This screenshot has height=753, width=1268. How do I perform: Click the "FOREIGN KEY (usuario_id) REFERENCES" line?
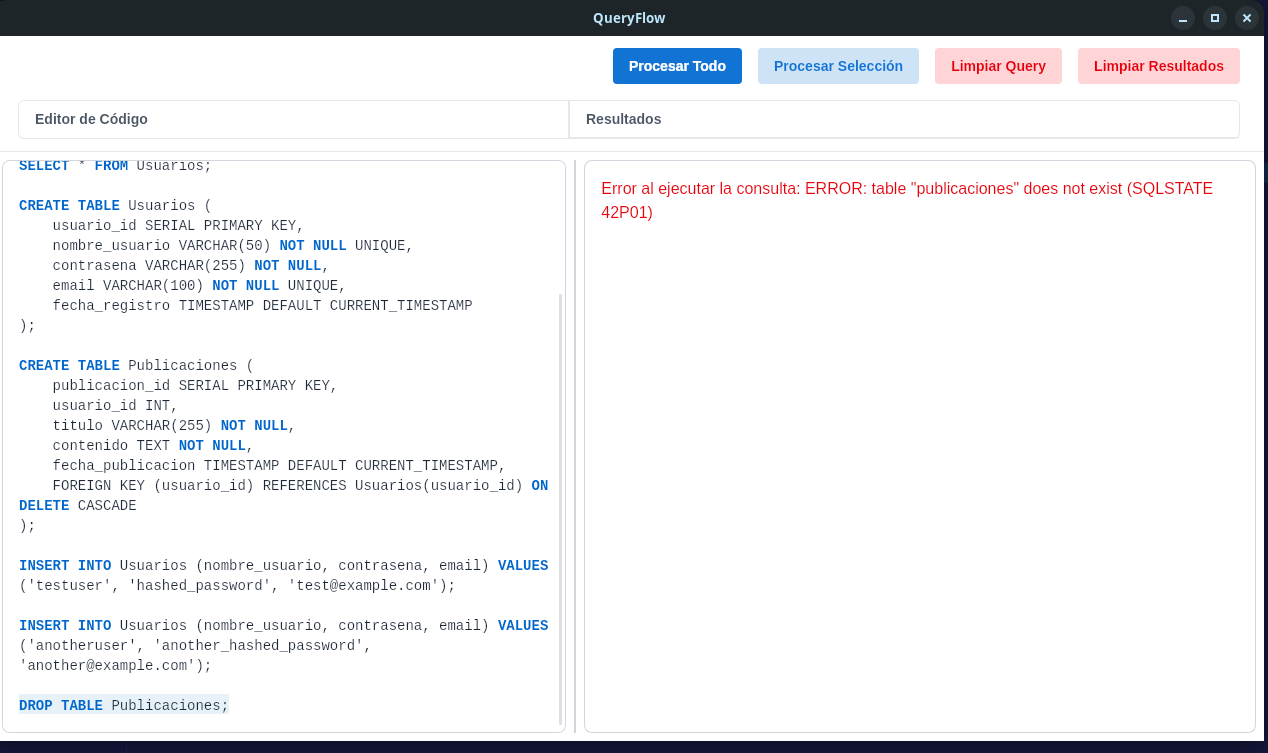pyautogui.click(x=300, y=486)
